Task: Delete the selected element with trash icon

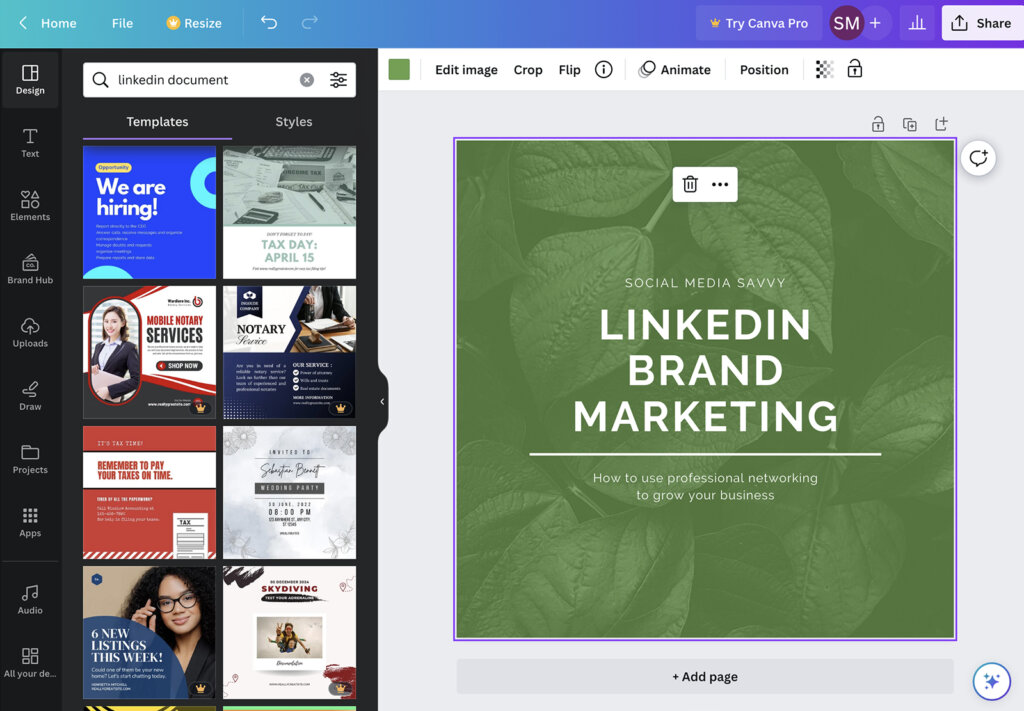Action: click(x=687, y=184)
